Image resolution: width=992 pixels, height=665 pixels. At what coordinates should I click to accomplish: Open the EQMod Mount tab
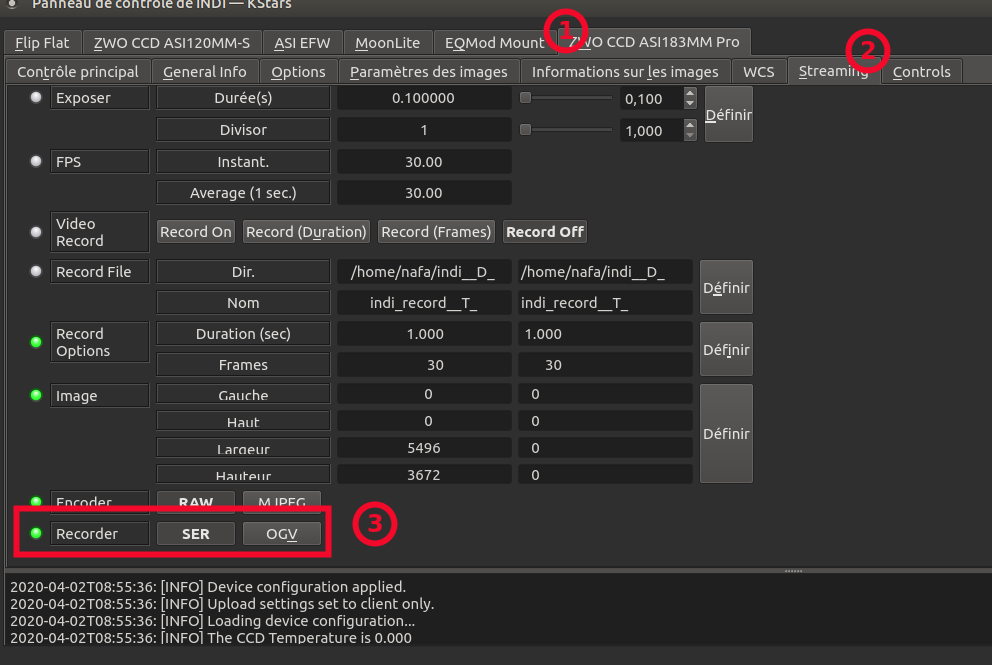coord(494,42)
